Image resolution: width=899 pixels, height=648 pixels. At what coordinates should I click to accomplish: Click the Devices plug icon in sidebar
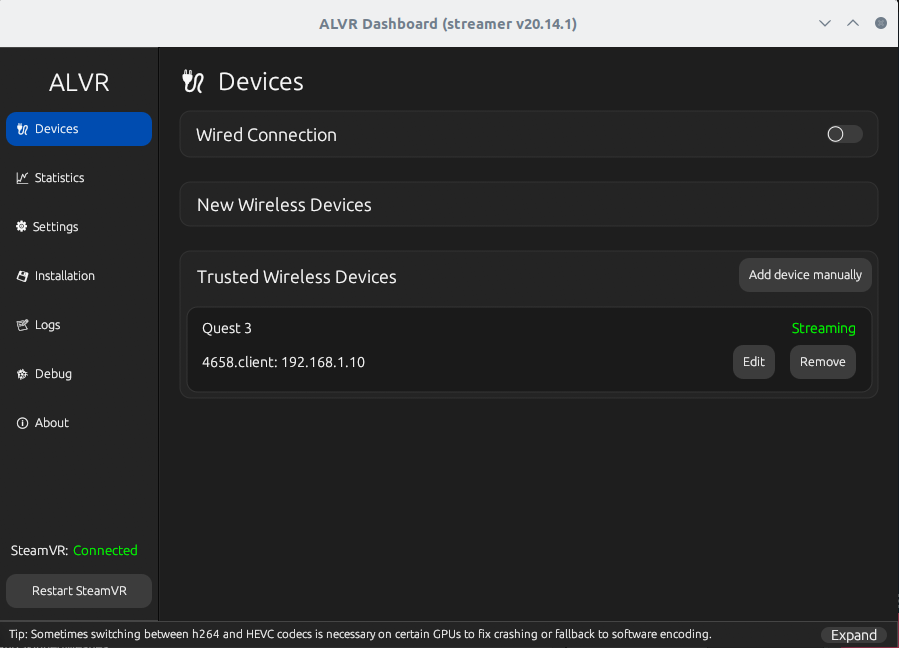tap(23, 129)
